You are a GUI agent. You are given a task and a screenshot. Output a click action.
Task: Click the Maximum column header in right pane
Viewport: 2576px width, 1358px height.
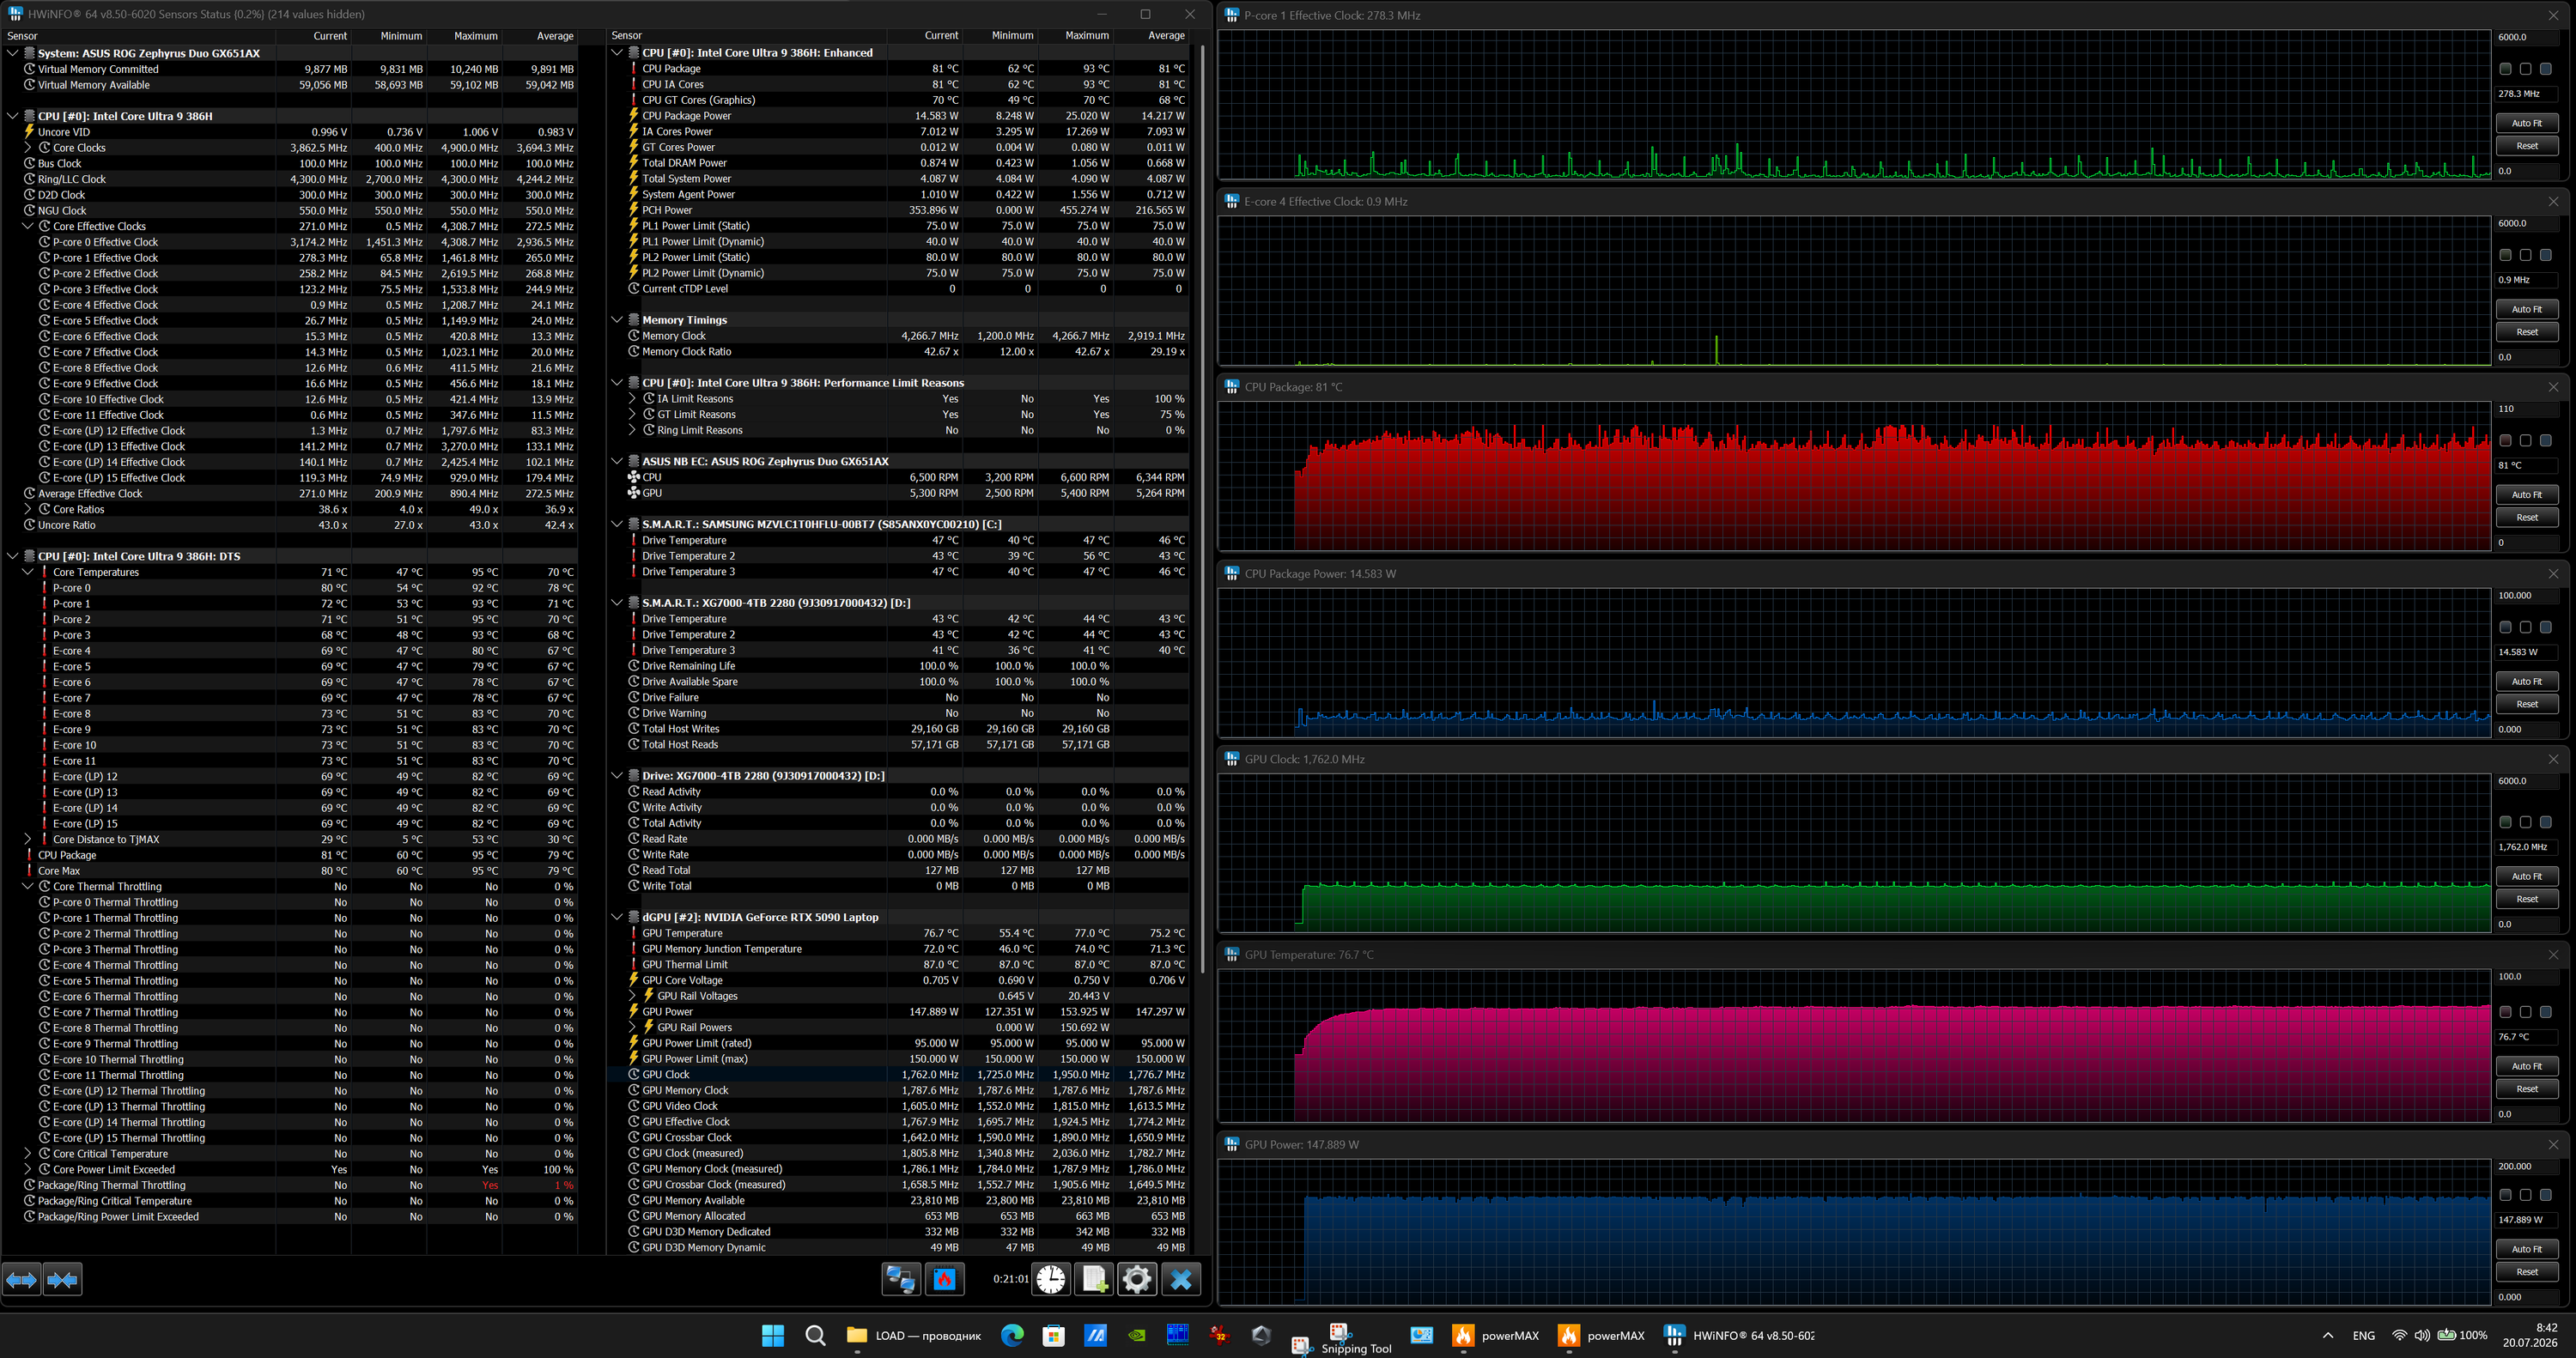1076,36
